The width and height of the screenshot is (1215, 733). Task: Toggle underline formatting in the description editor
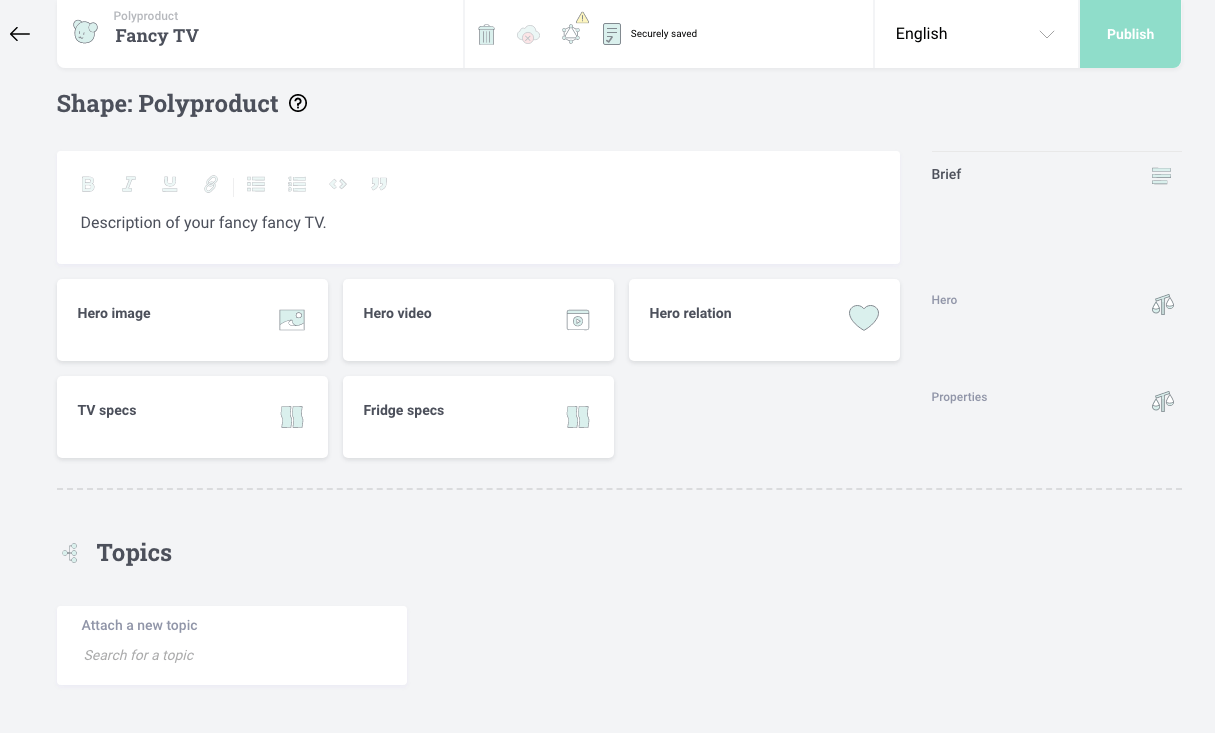point(170,184)
